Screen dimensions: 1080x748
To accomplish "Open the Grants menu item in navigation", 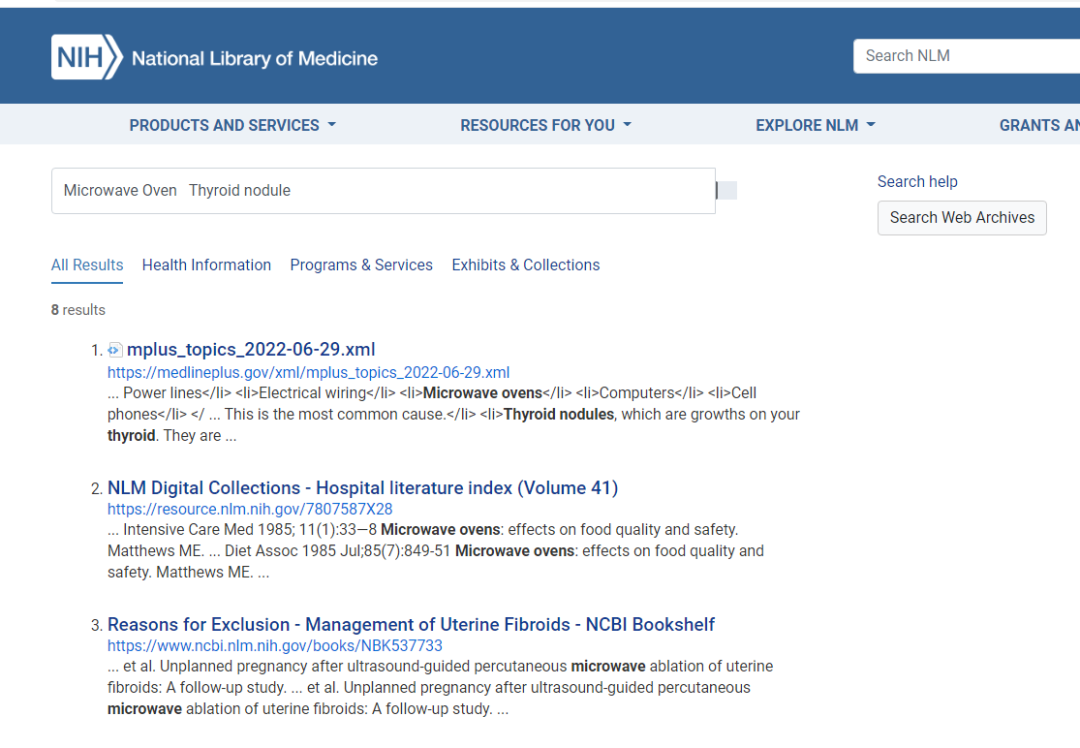I will (1038, 125).
